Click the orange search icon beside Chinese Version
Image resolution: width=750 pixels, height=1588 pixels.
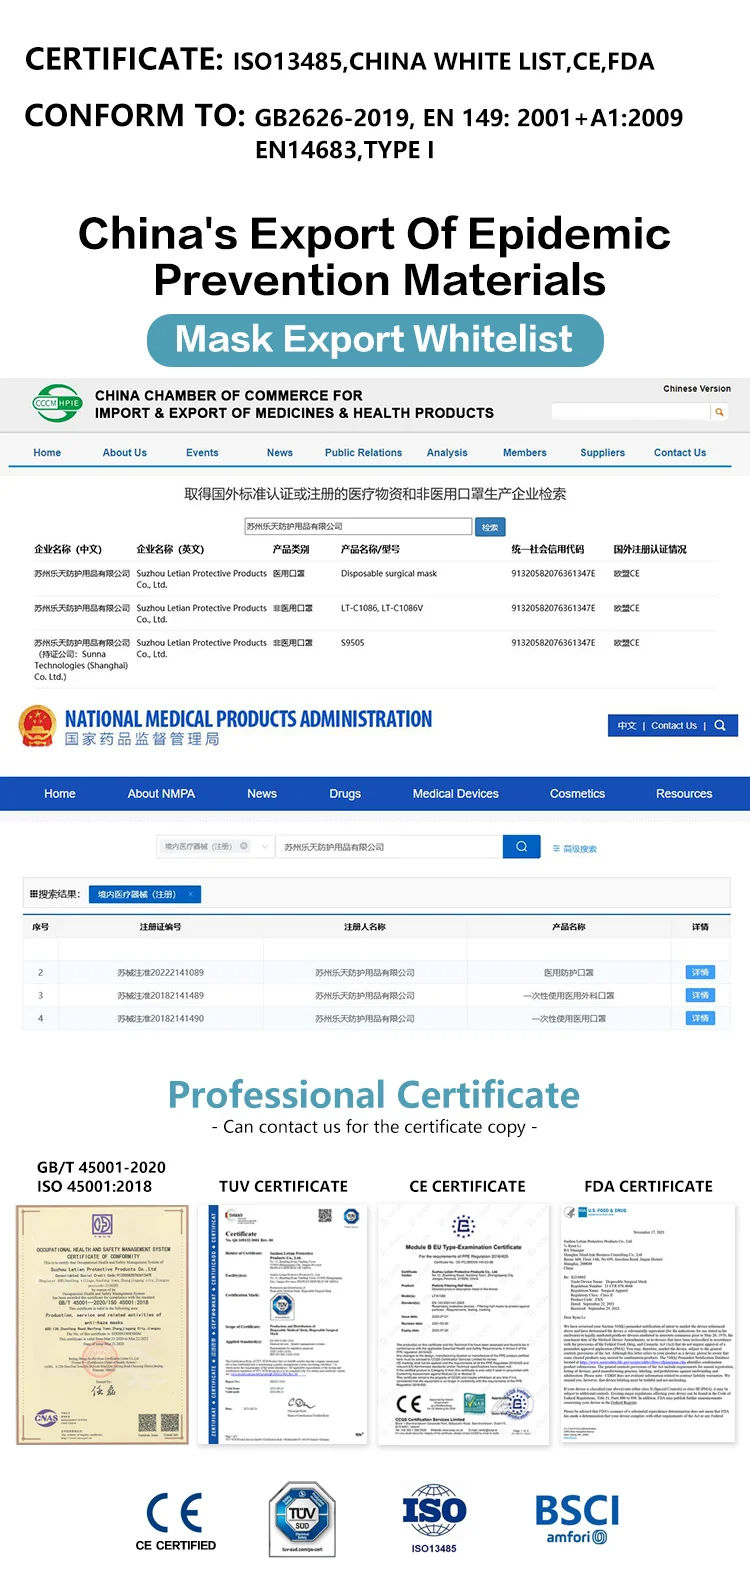[719, 412]
